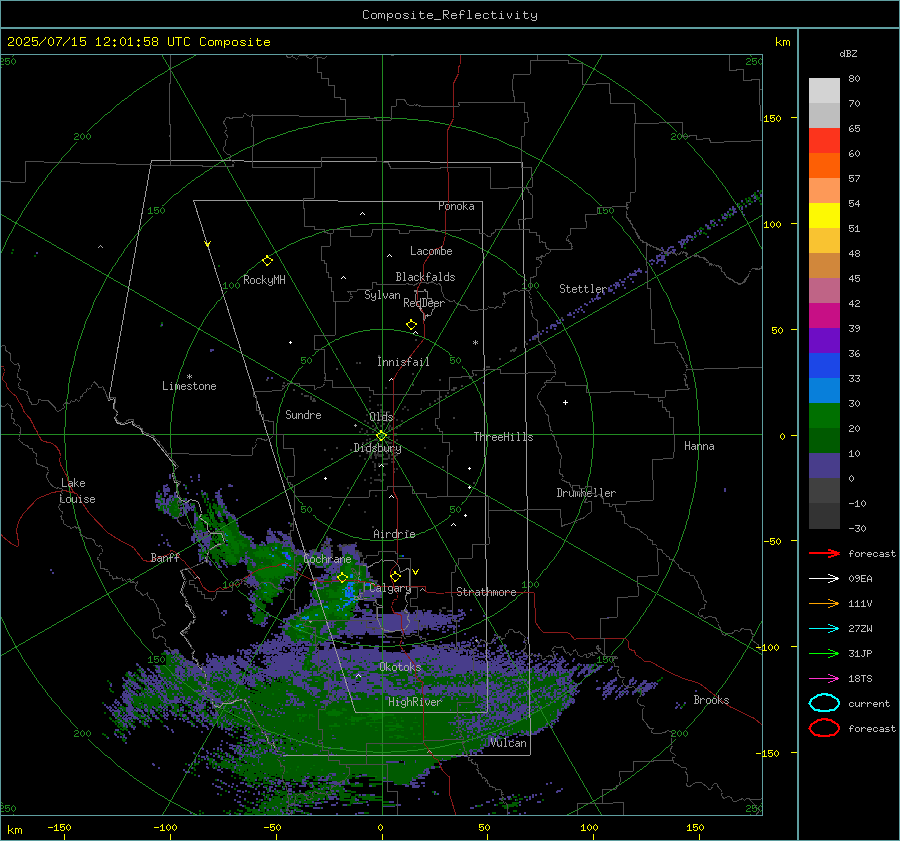900x841 pixels.
Task: Click the Banff town label
Action: [x=165, y=558]
